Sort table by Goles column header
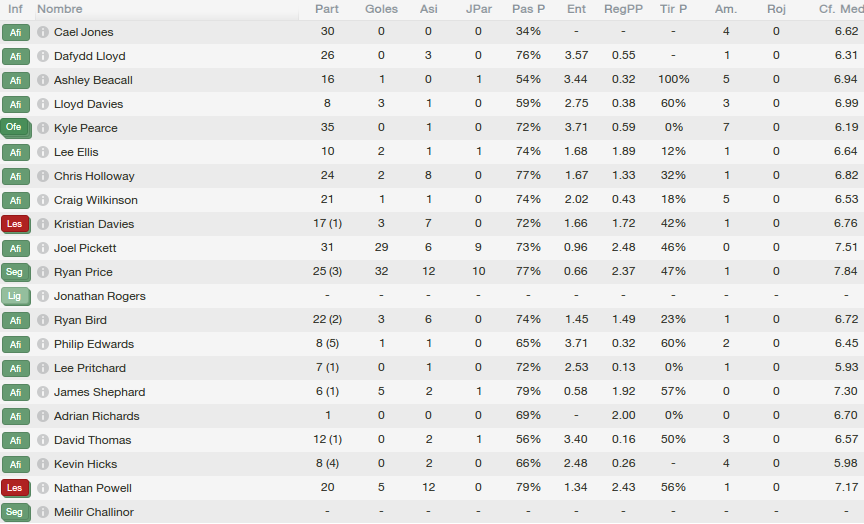The width and height of the screenshot is (864, 524). (381, 9)
